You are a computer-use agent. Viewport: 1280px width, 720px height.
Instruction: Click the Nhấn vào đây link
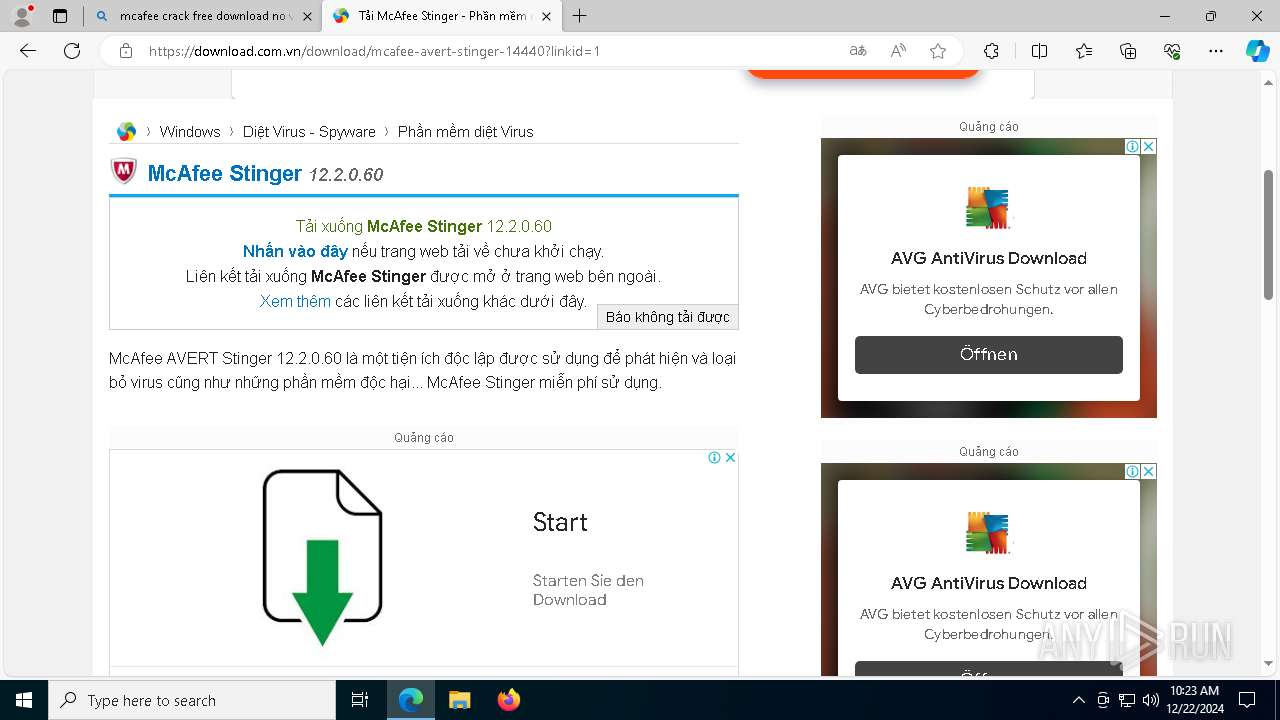pos(295,251)
